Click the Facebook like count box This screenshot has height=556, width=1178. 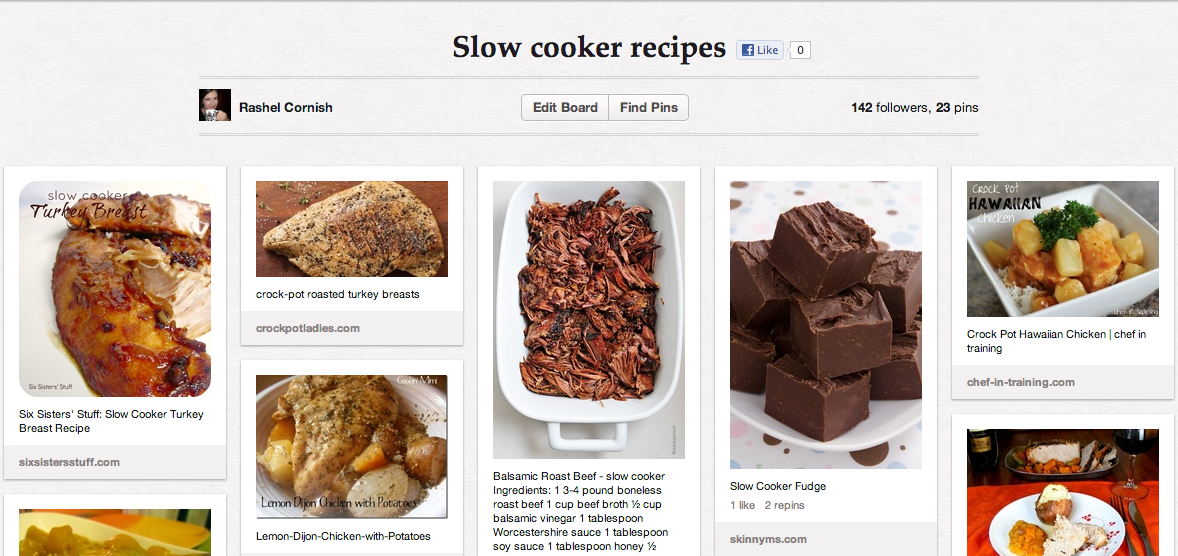[x=800, y=50]
